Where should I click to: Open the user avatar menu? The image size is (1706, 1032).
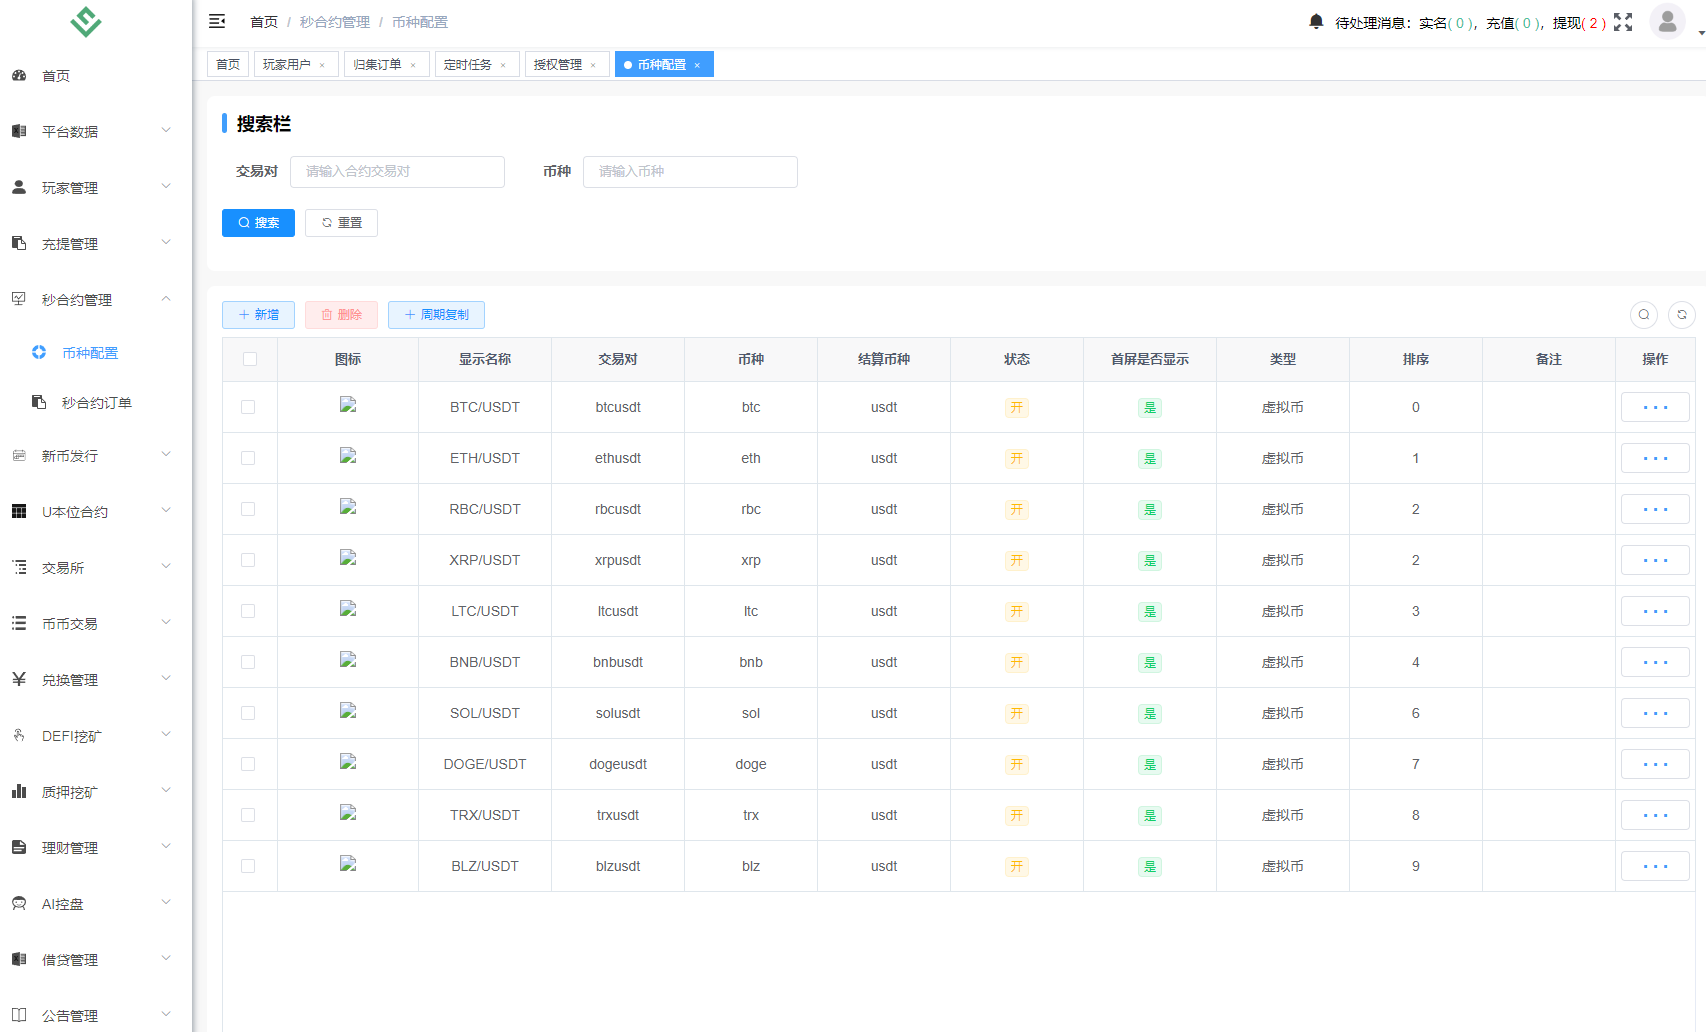(1667, 22)
